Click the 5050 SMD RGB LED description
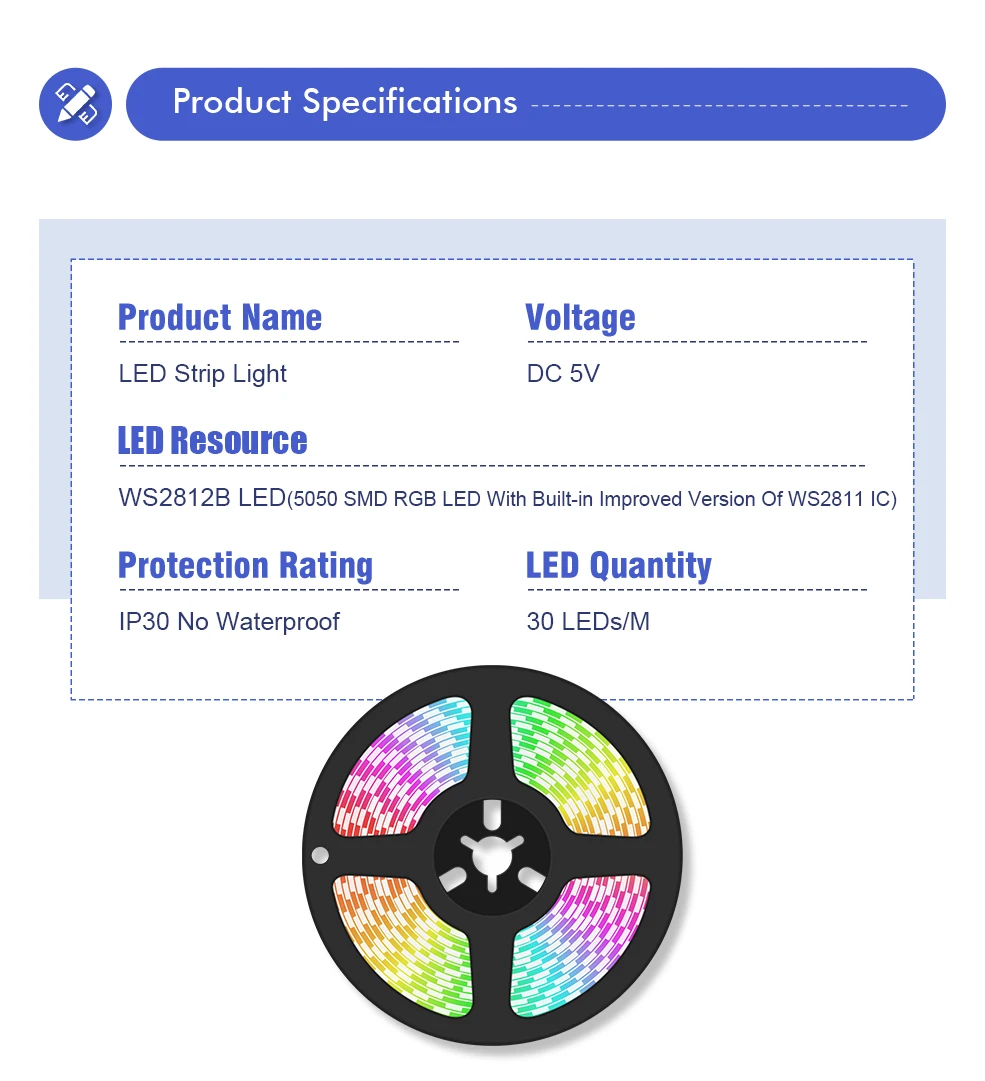 coord(592,499)
